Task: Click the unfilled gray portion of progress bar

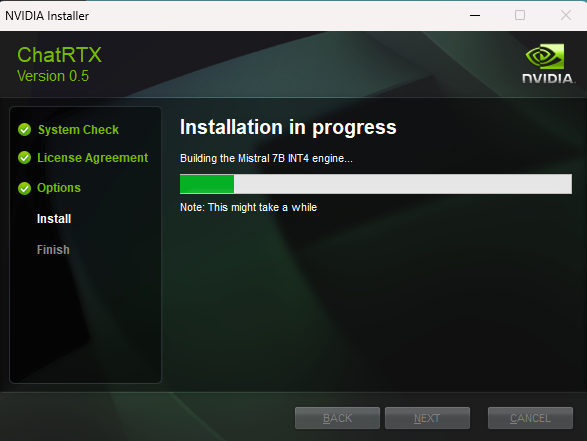Action: 403,184
